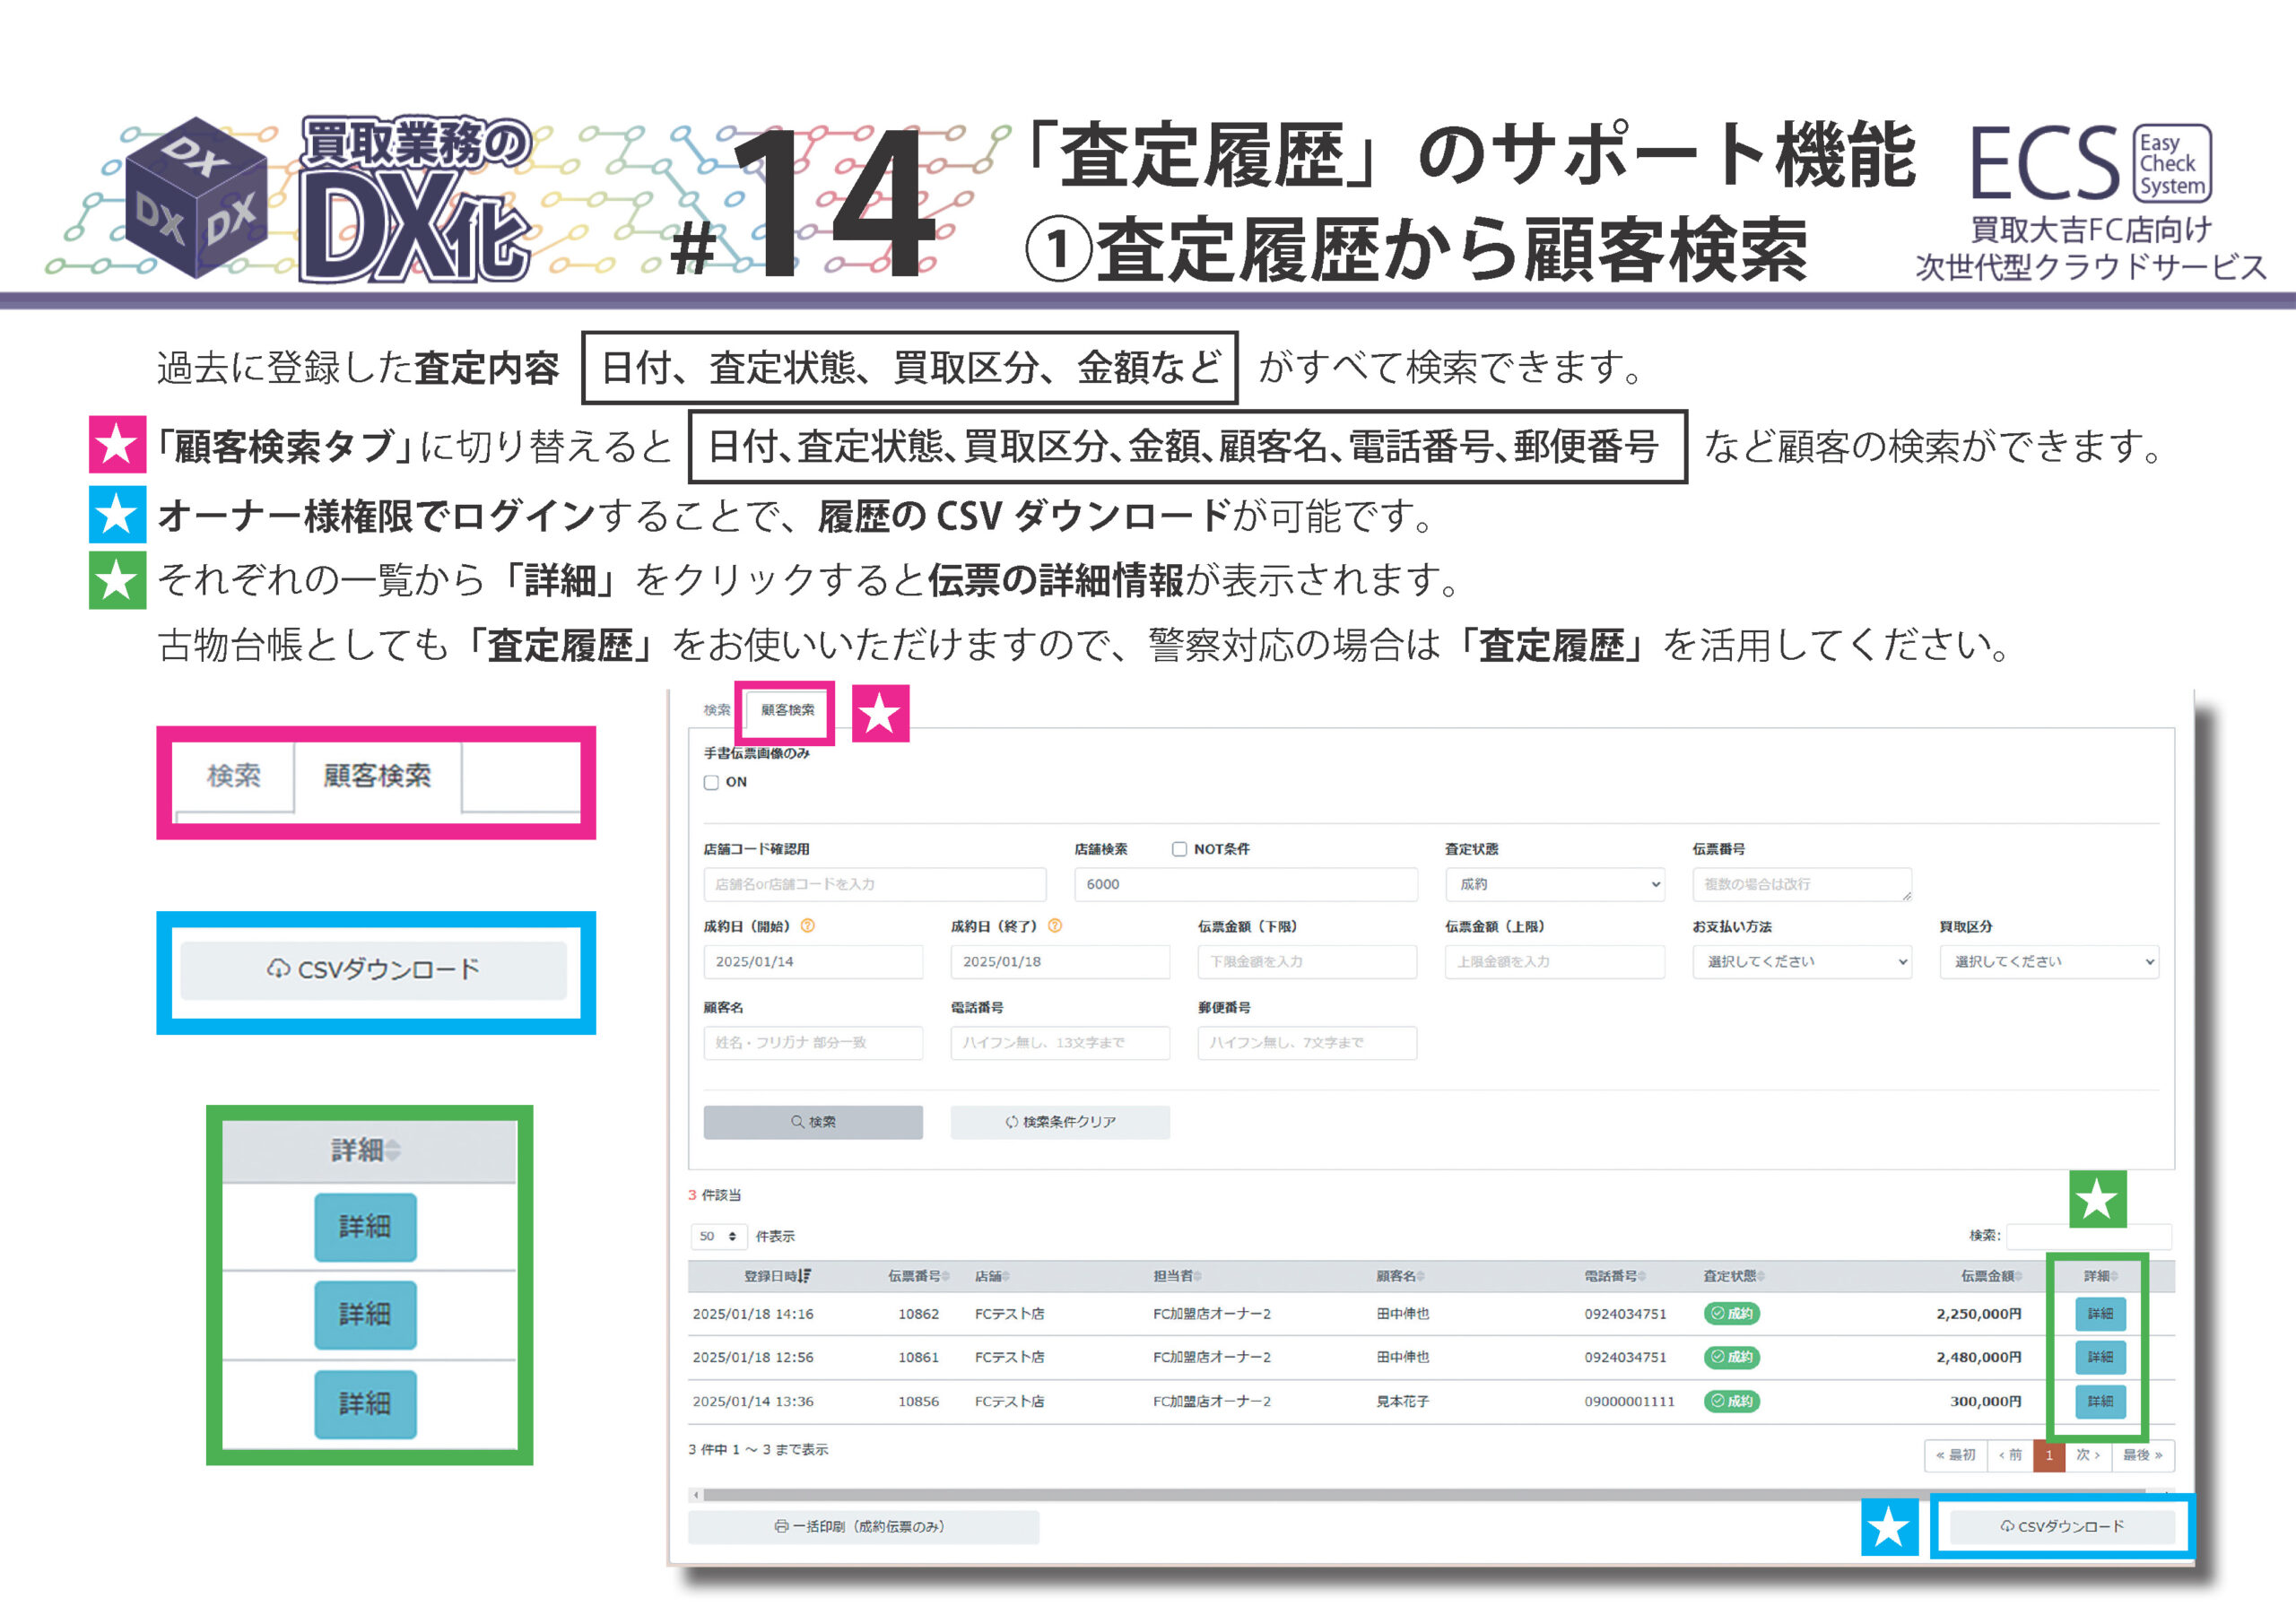Viewport: 2296px width, 1624px height.
Task: Sort table by 伝票金額 column header
Action: (1990, 1276)
